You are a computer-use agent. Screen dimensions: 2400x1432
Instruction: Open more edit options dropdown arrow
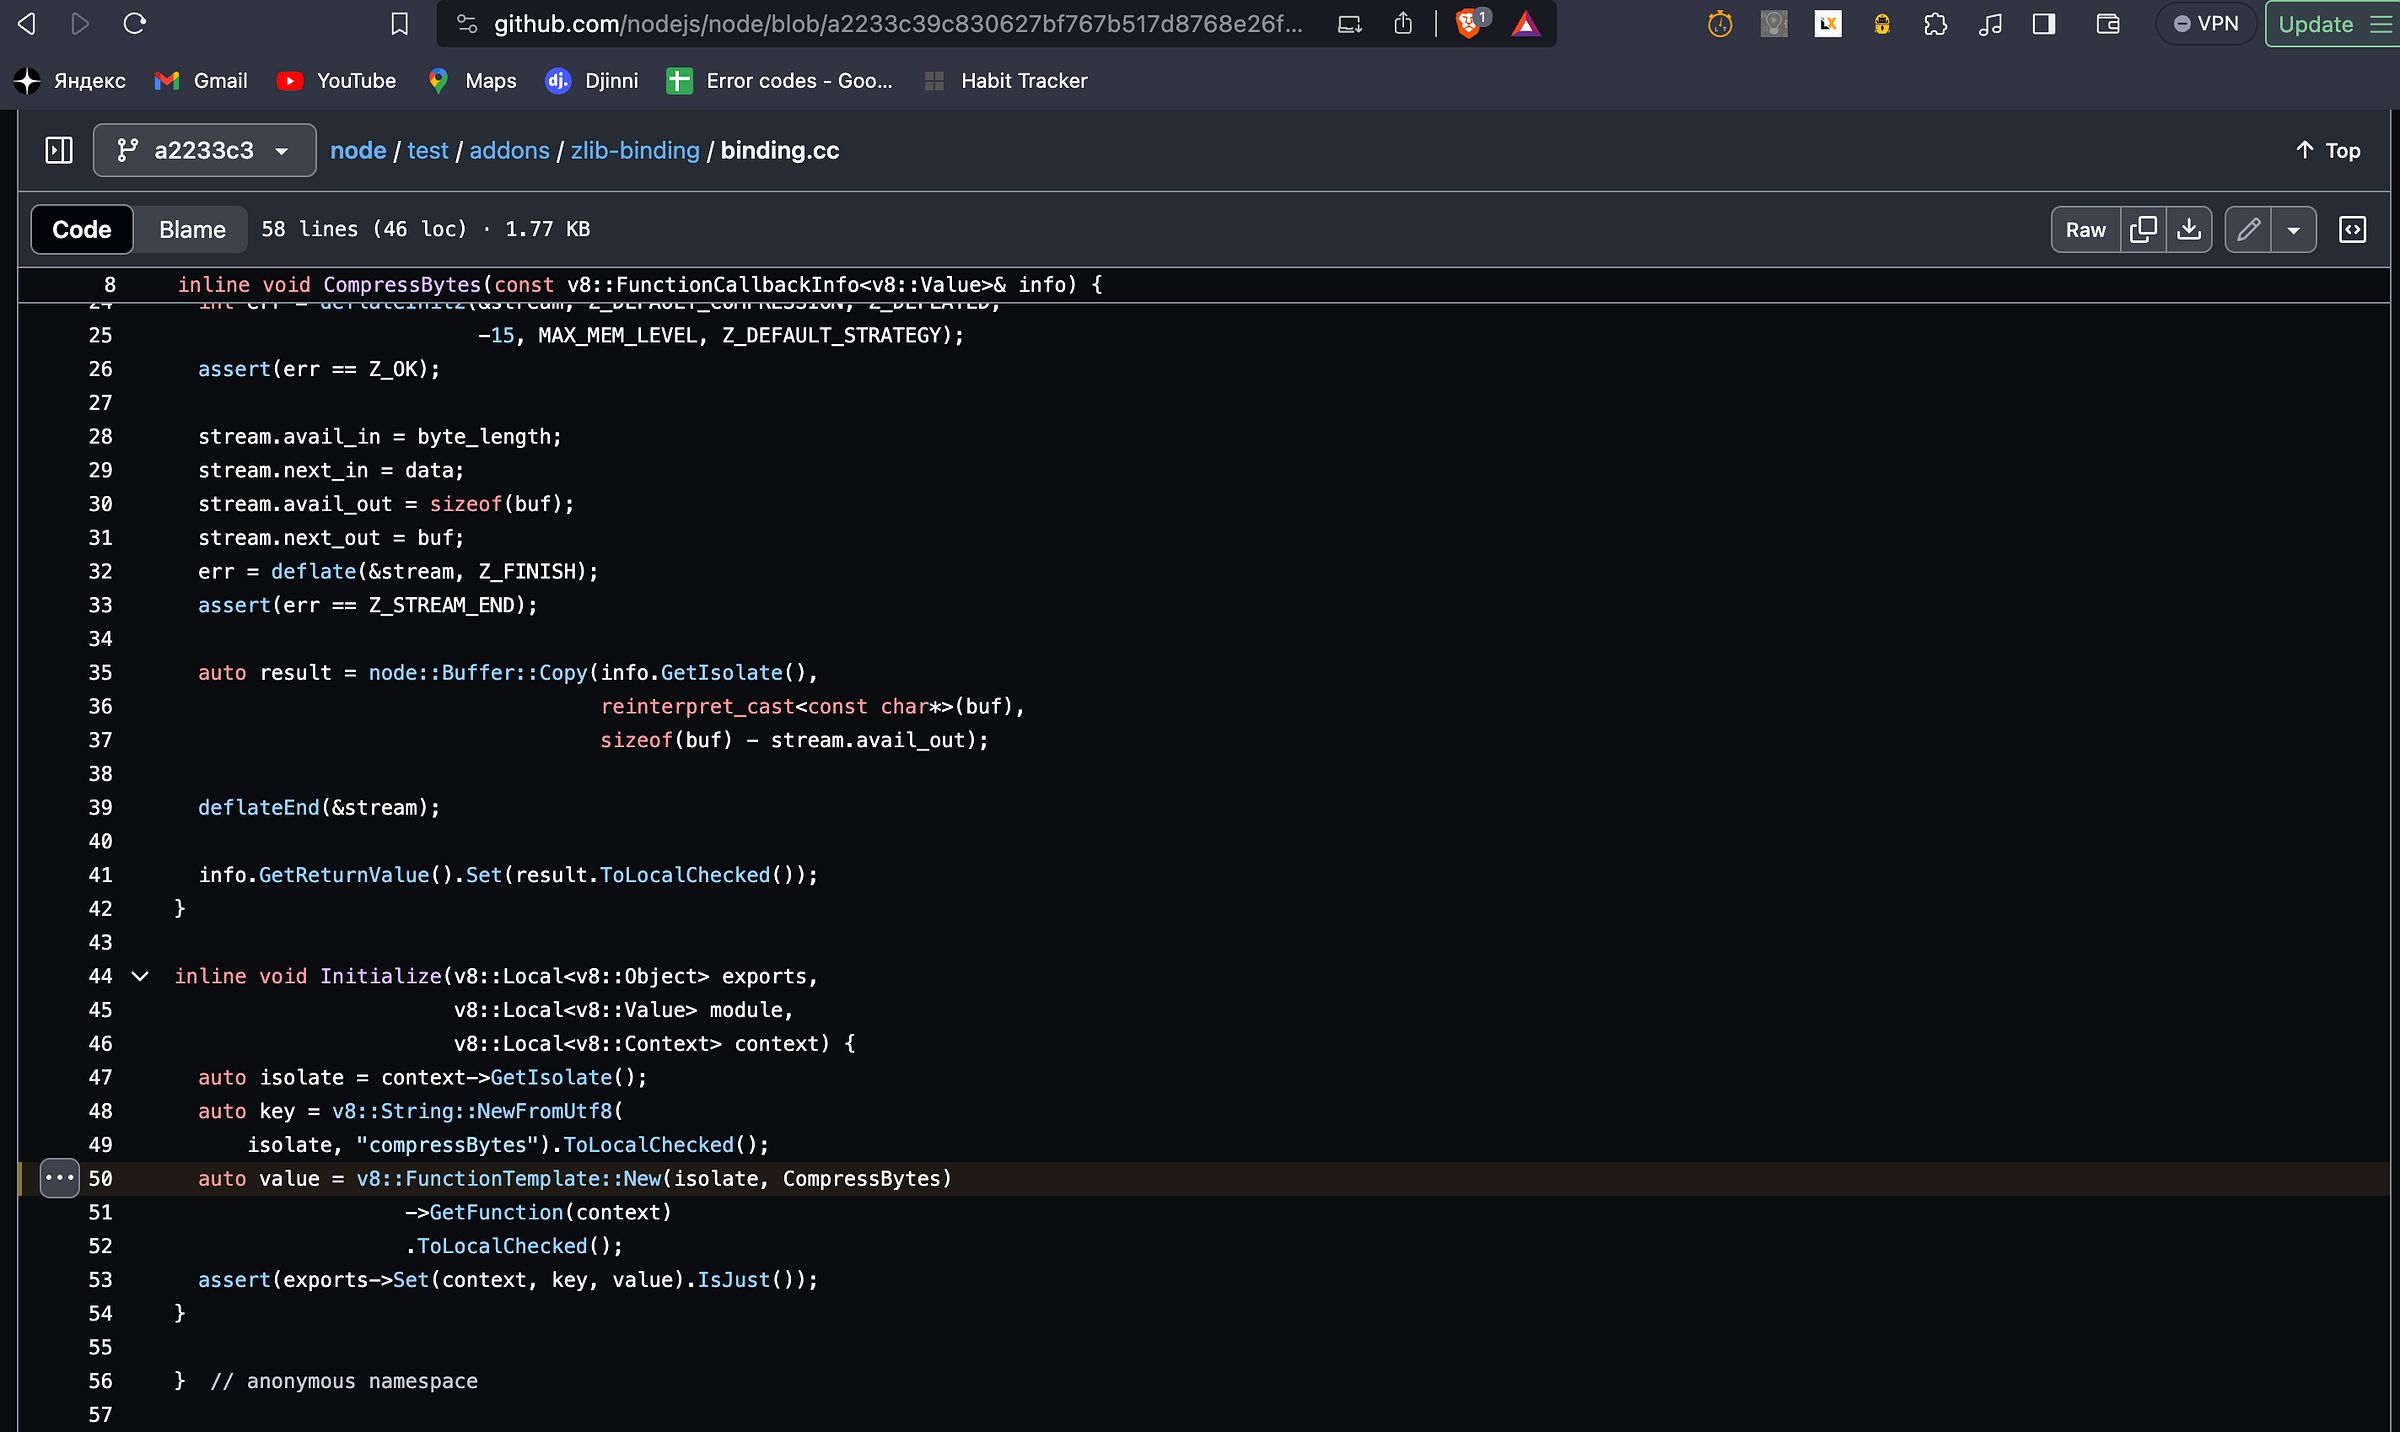[2294, 230]
